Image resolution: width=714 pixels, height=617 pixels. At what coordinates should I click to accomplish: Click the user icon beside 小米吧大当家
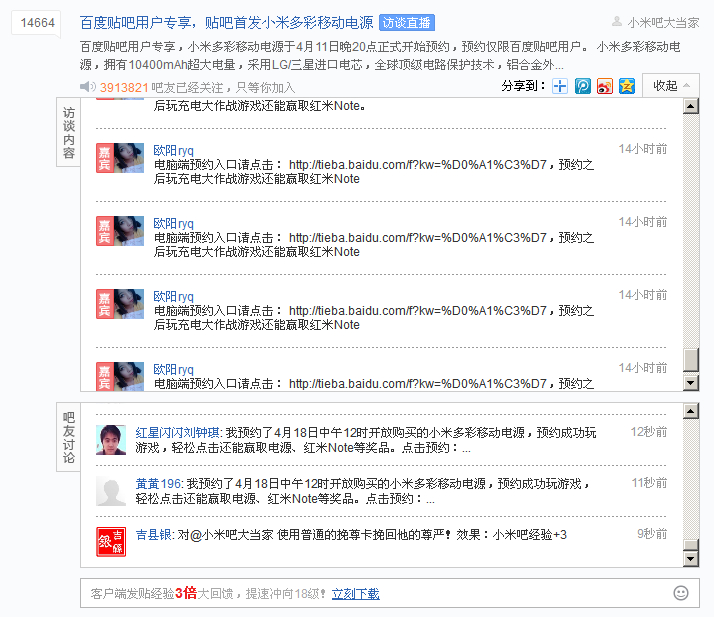(617, 21)
